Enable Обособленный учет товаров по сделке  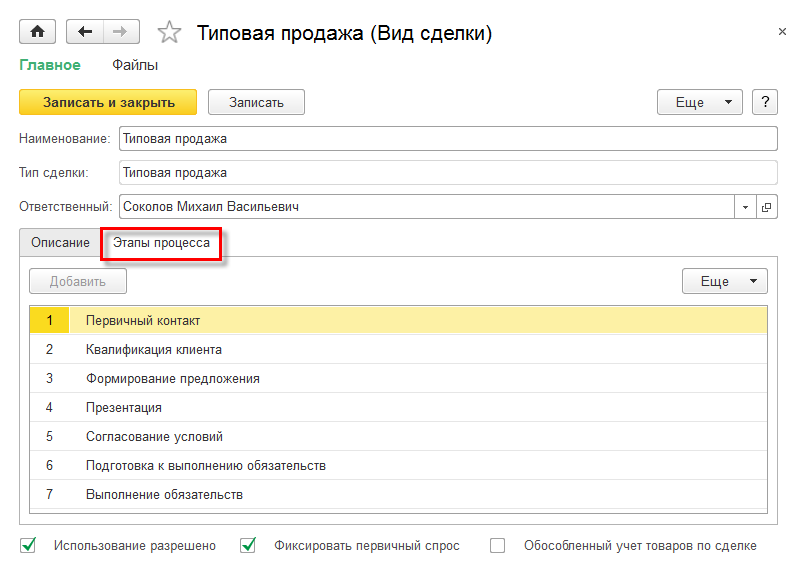pyautogui.click(x=498, y=546)
